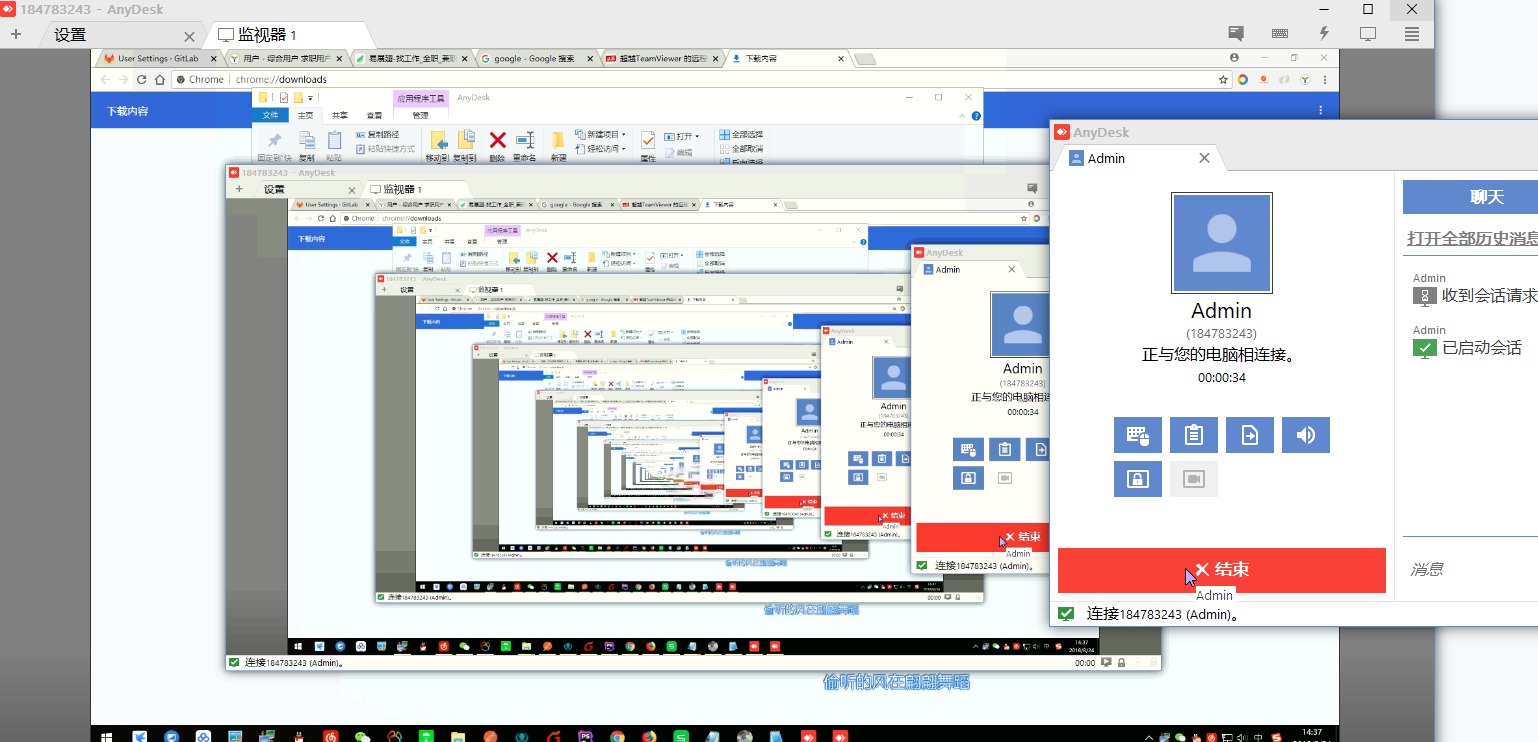Click the Chrome back arrow
Viewport: 1538px width, 742px height.
tap(105, 79)
